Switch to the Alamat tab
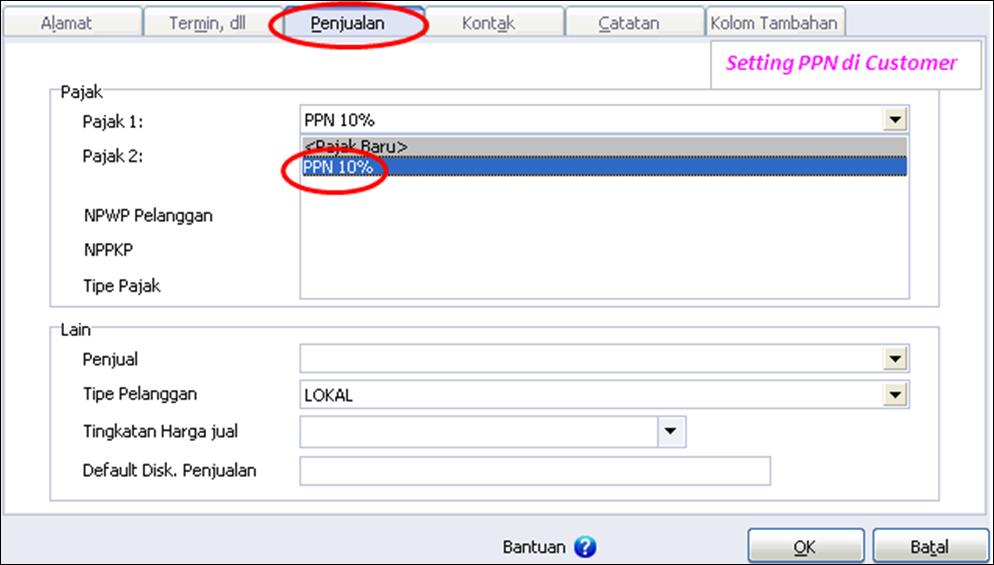The image size is (994, 565). tap(71, 23)
